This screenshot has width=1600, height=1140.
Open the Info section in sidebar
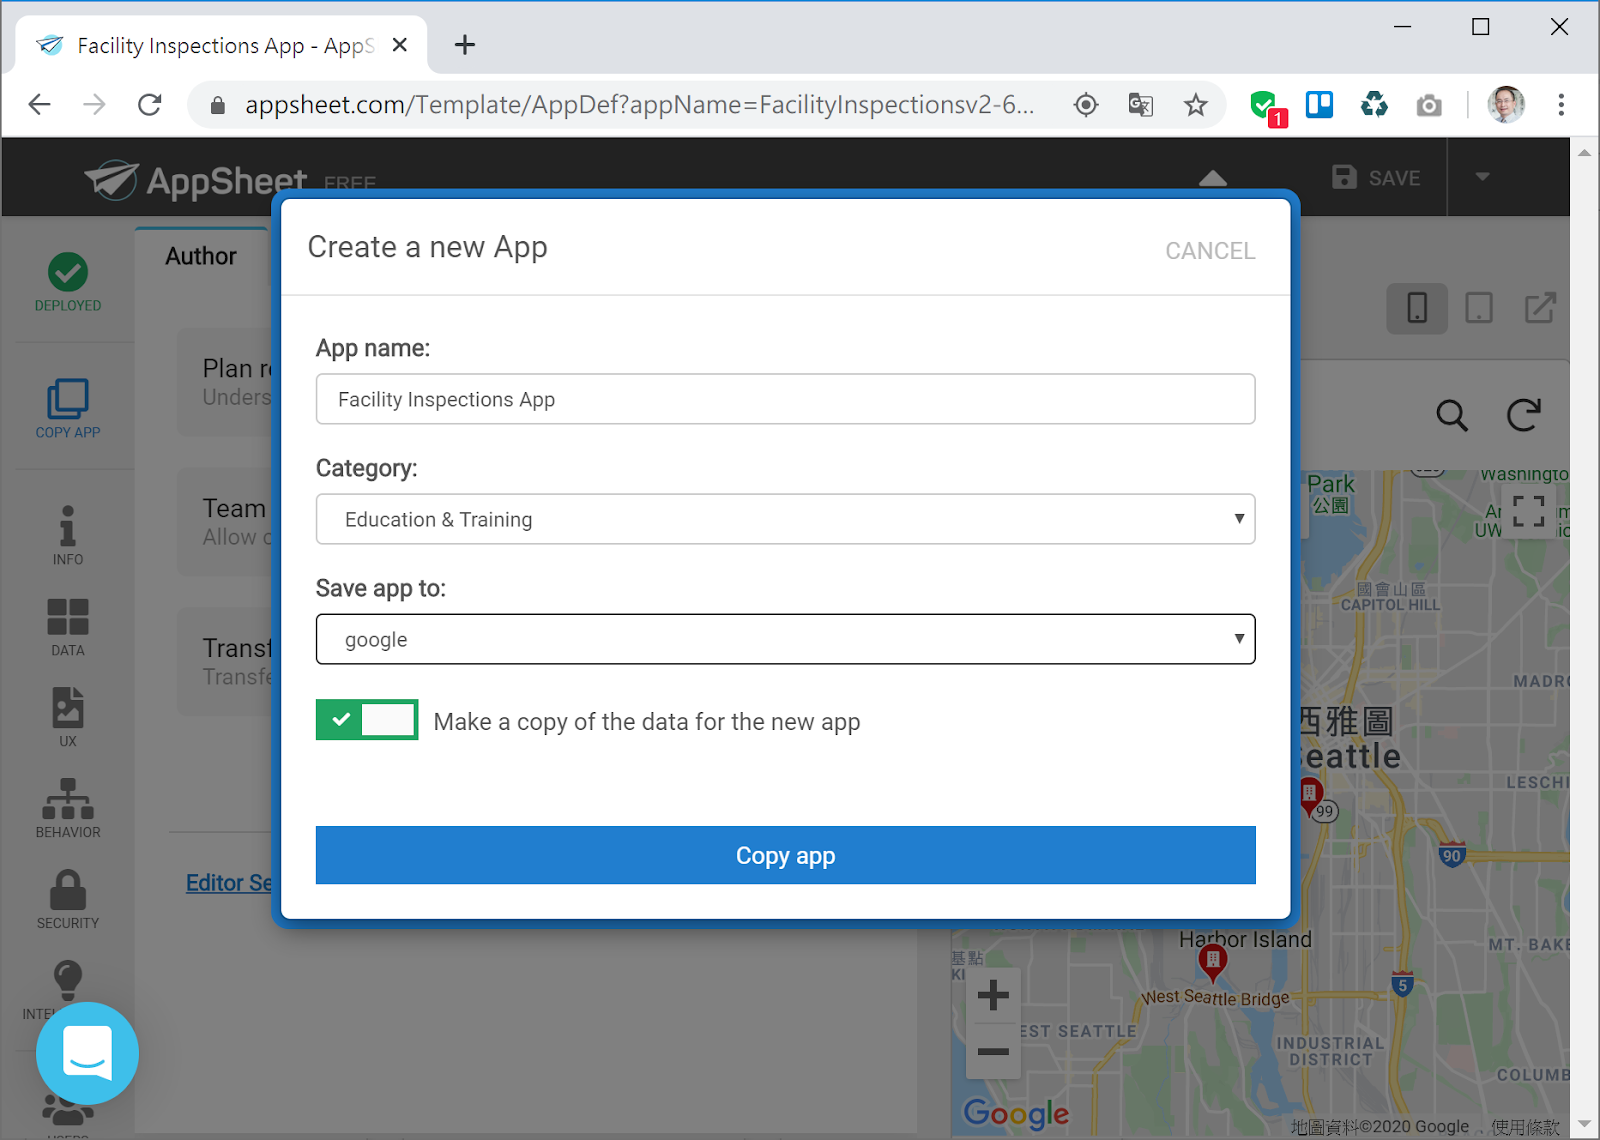[x=68, y=536]
